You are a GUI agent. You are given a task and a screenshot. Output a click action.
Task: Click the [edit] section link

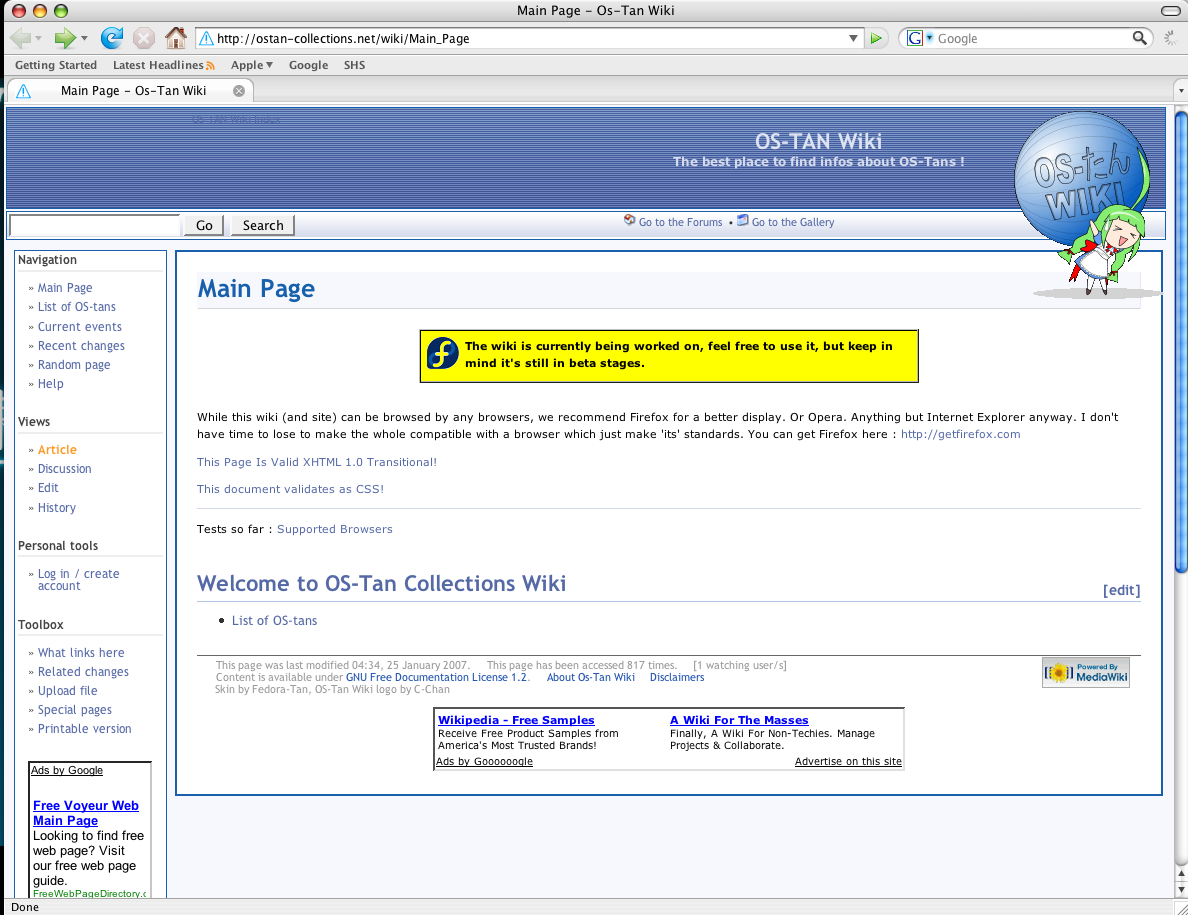(x=1121, y=590)
